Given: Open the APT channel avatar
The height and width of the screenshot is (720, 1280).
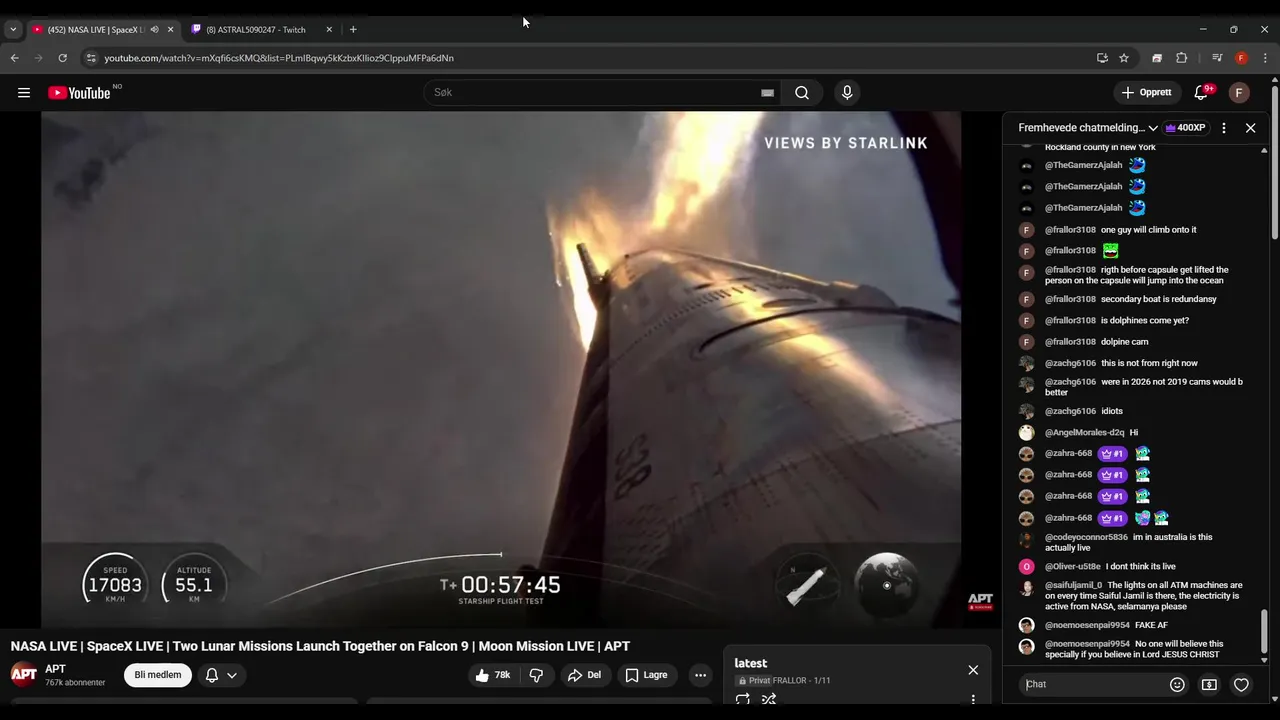Looking at the screenshot, I should [x=24, y=674].
